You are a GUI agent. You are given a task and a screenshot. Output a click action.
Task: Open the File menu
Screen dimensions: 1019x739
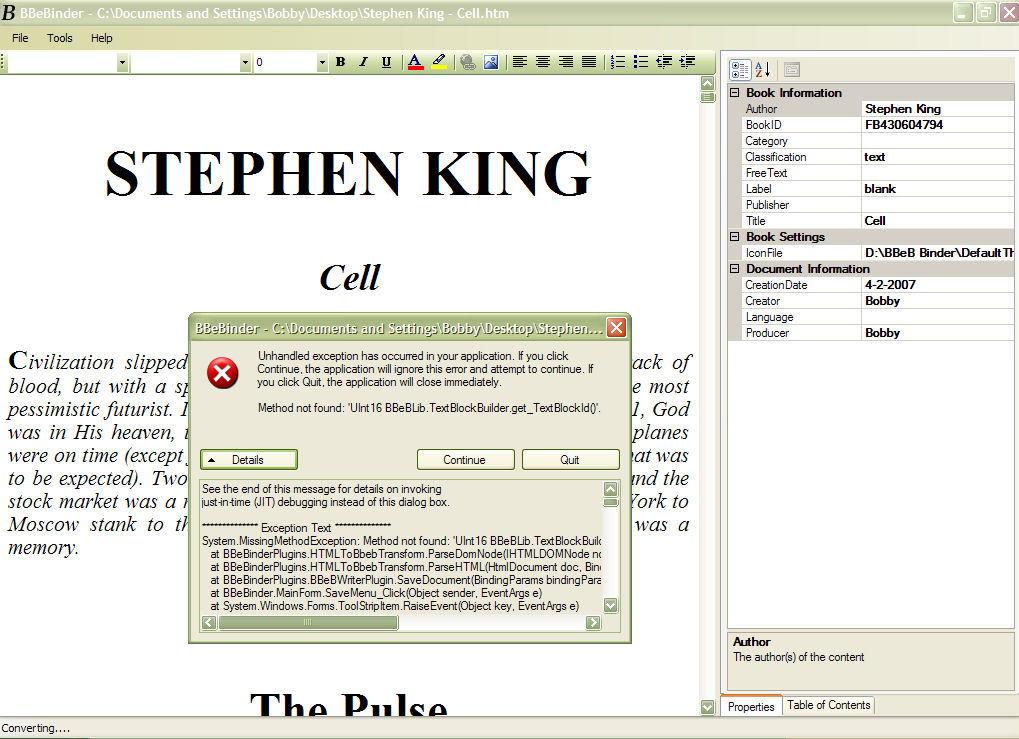tap(20, 38)
